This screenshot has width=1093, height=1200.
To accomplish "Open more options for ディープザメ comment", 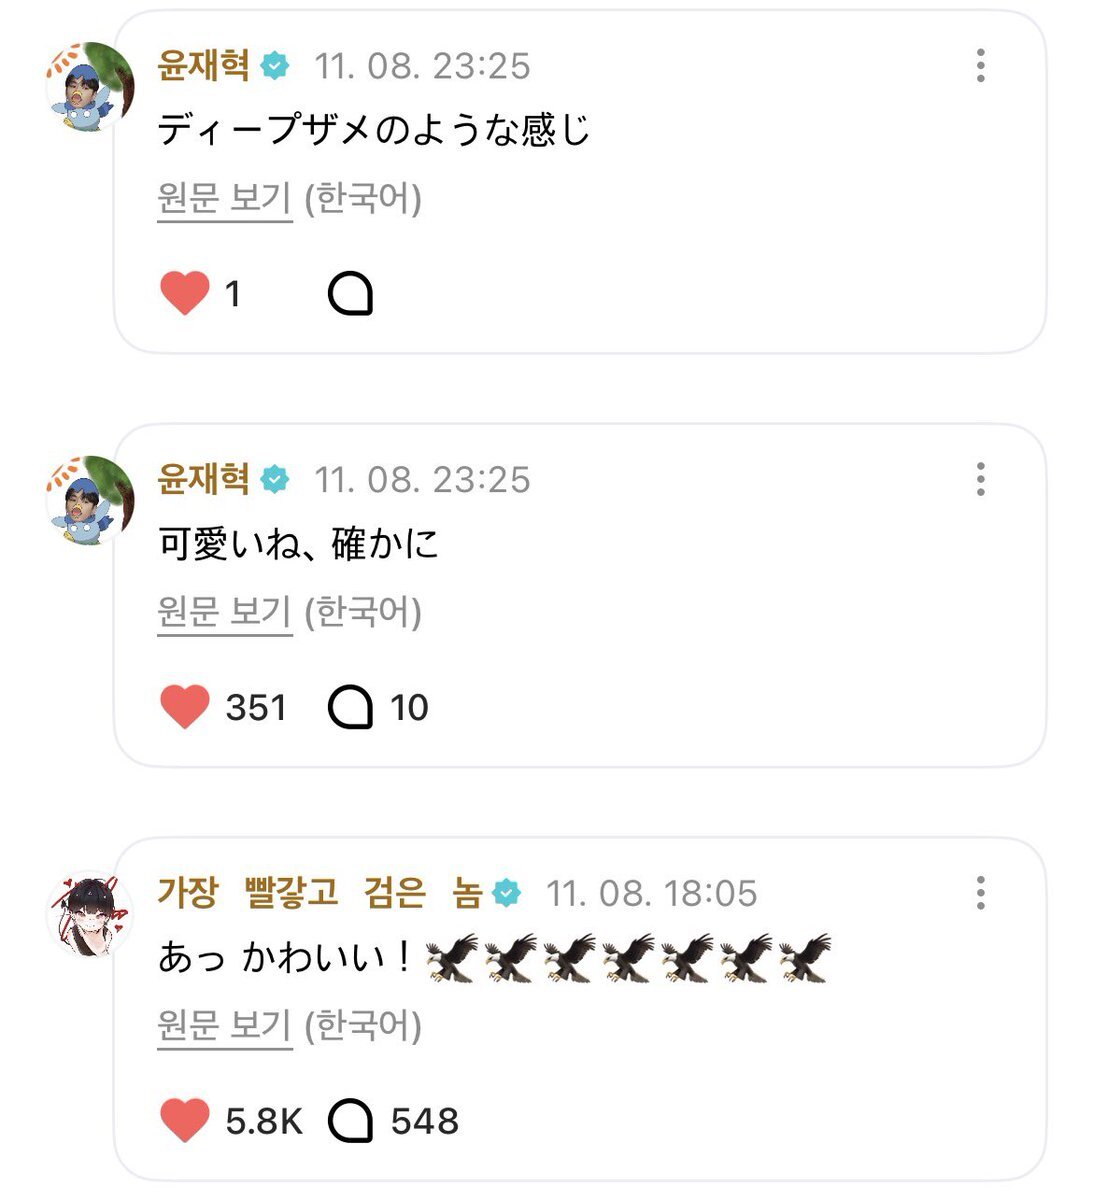I will tap(980, 66).
